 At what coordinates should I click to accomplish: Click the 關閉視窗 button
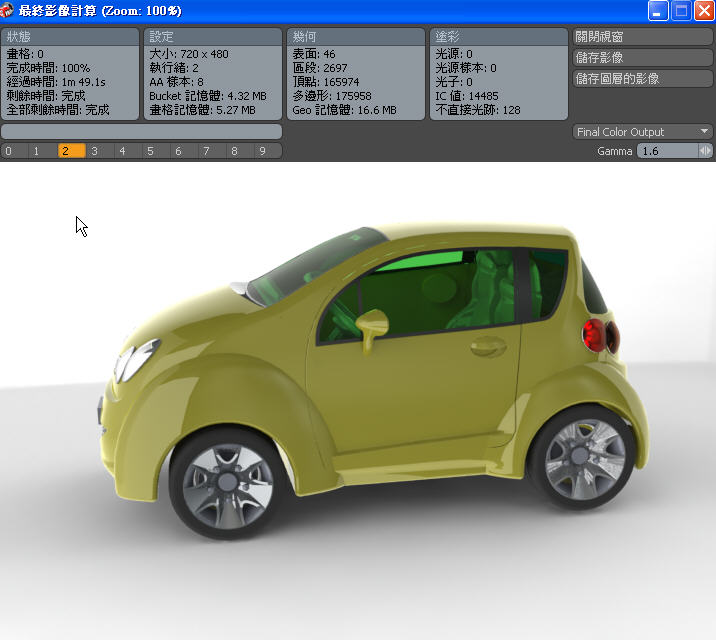[642, 37]
